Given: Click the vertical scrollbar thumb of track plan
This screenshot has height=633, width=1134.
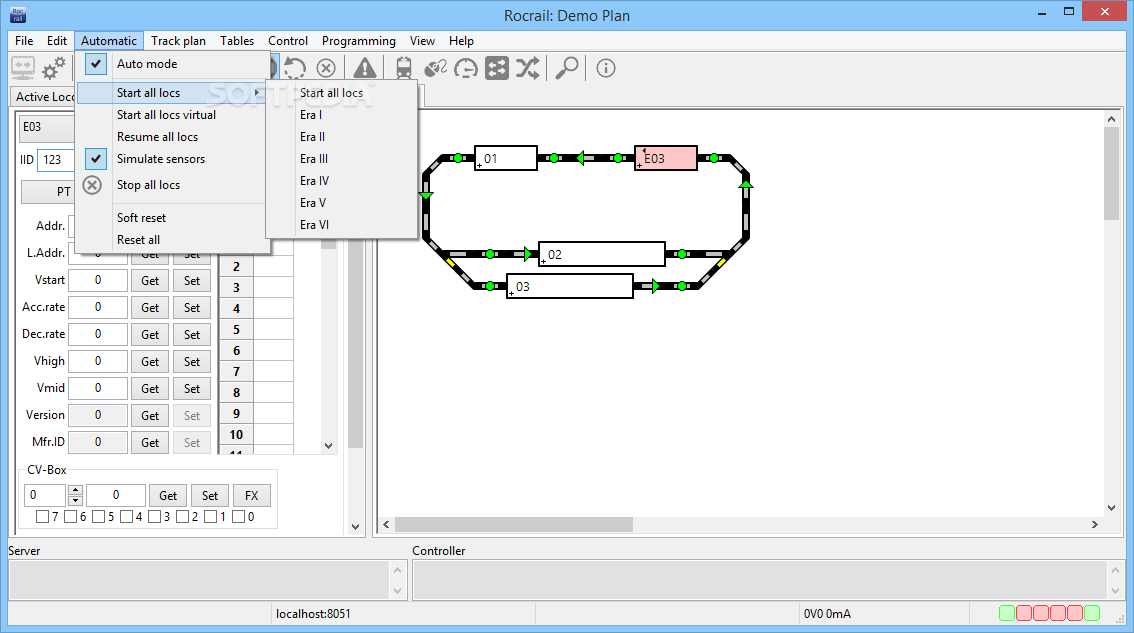Looking at the screenshot, I should 1111,174.
